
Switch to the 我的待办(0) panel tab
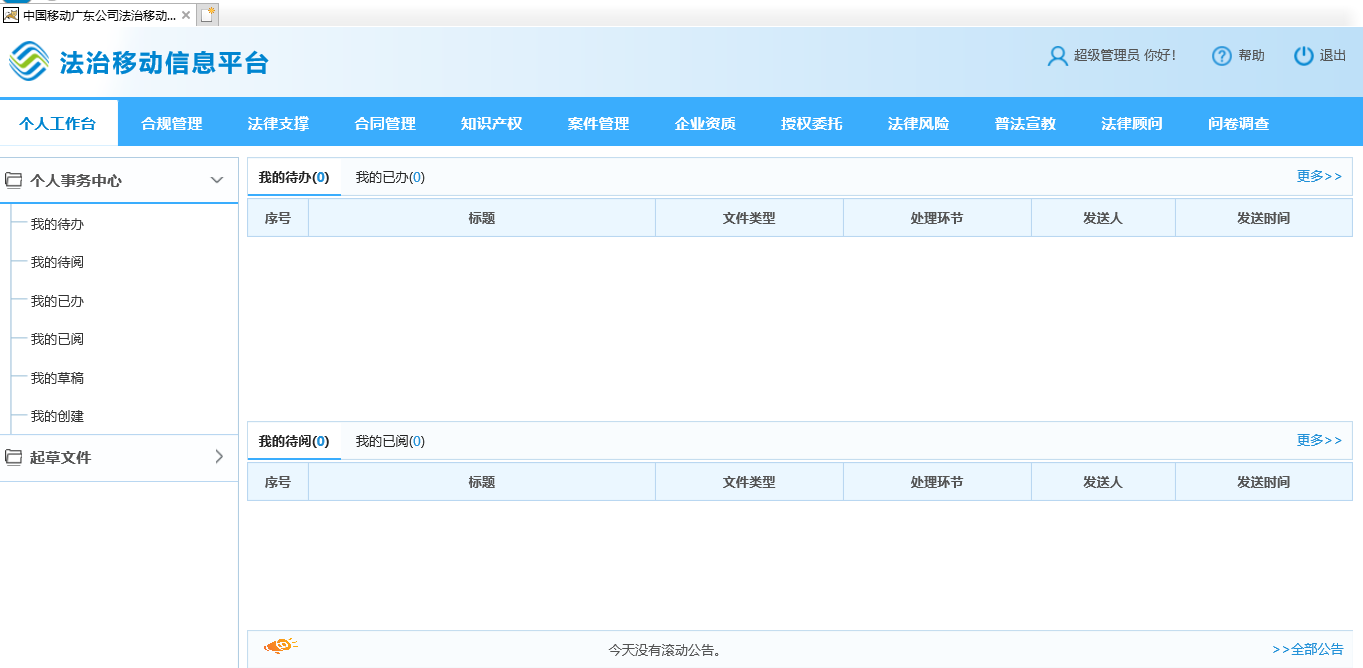294,177
